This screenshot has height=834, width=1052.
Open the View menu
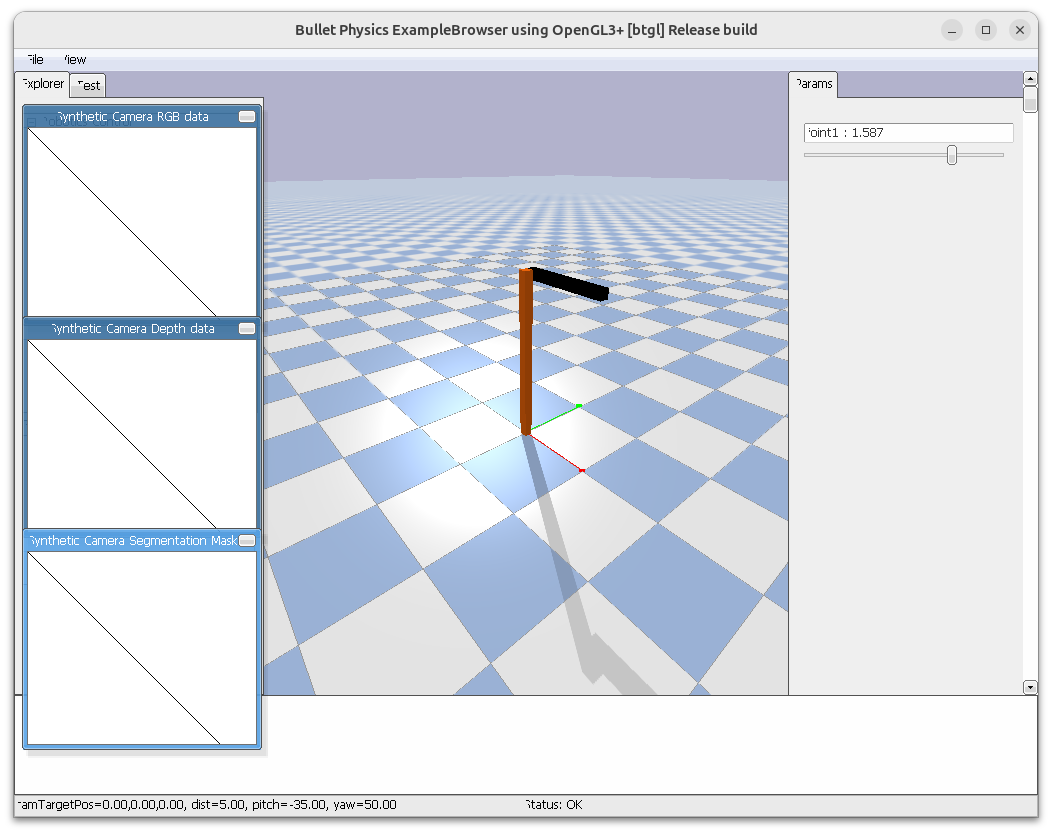[74, 60]
